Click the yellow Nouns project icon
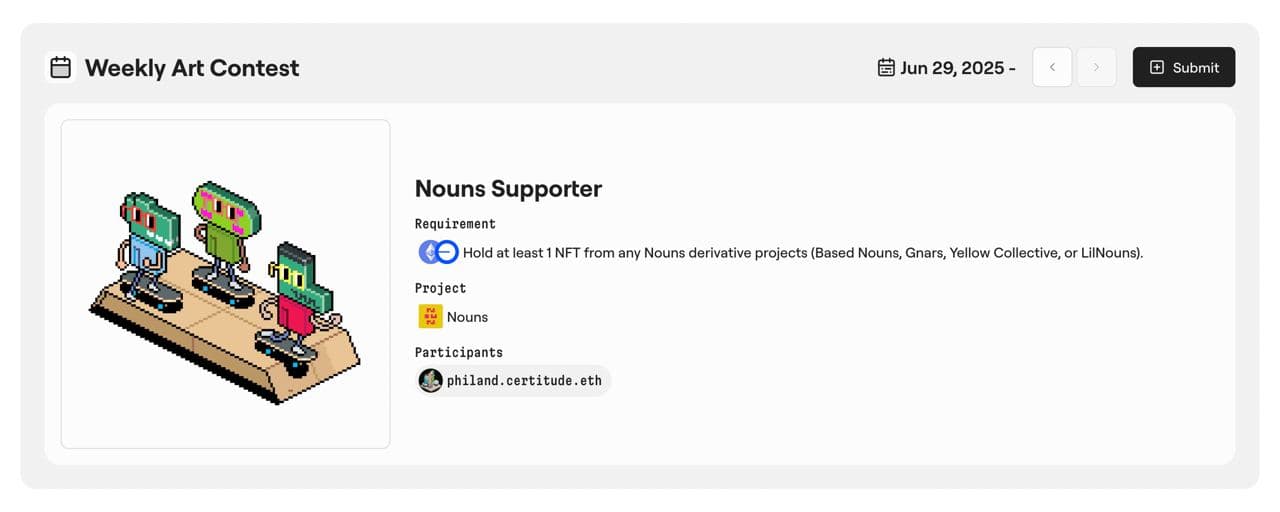This screenshot has height=512, width=1280. point(430,317)
